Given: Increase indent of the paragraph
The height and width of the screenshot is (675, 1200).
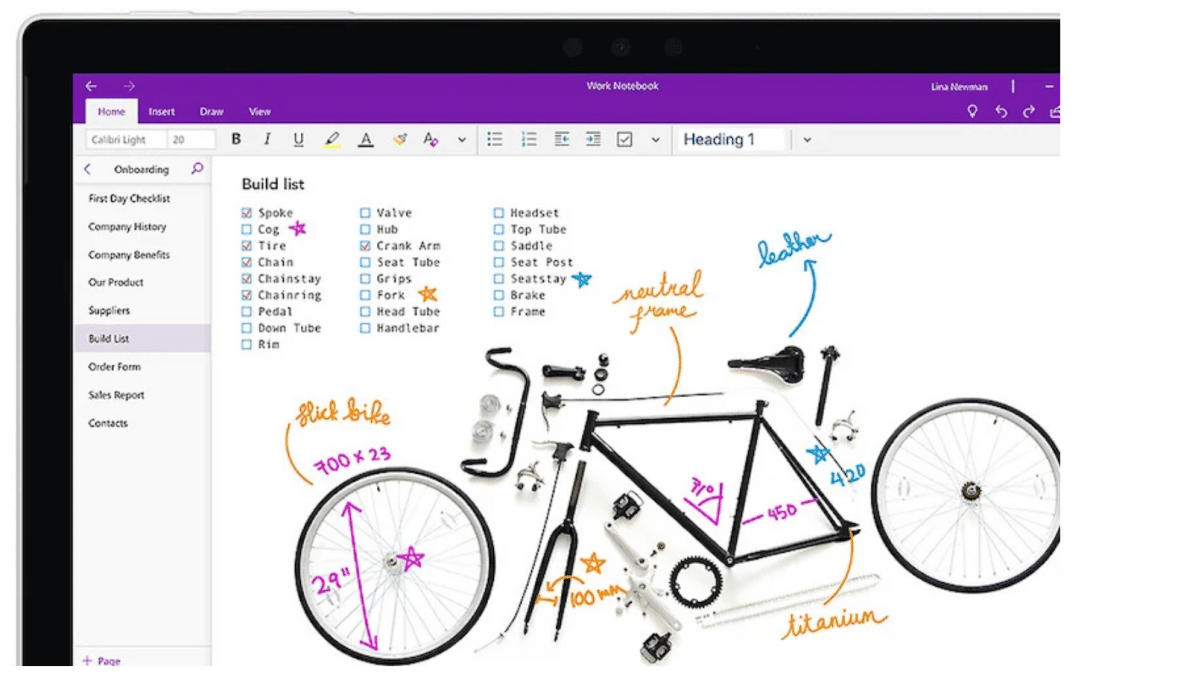Looking at the screenshot, I should [593, 140].
